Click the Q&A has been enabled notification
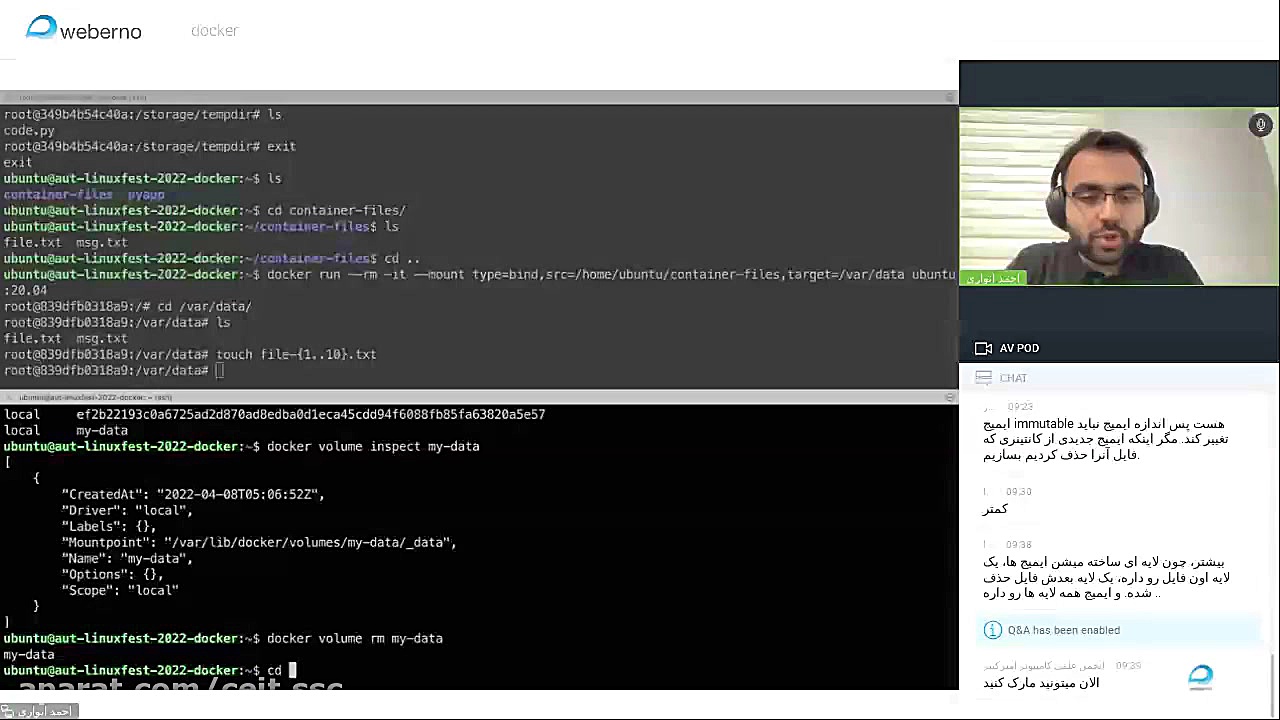Image resolution: width=1280 pixels, height=720 pixels. pos(1064,630)
